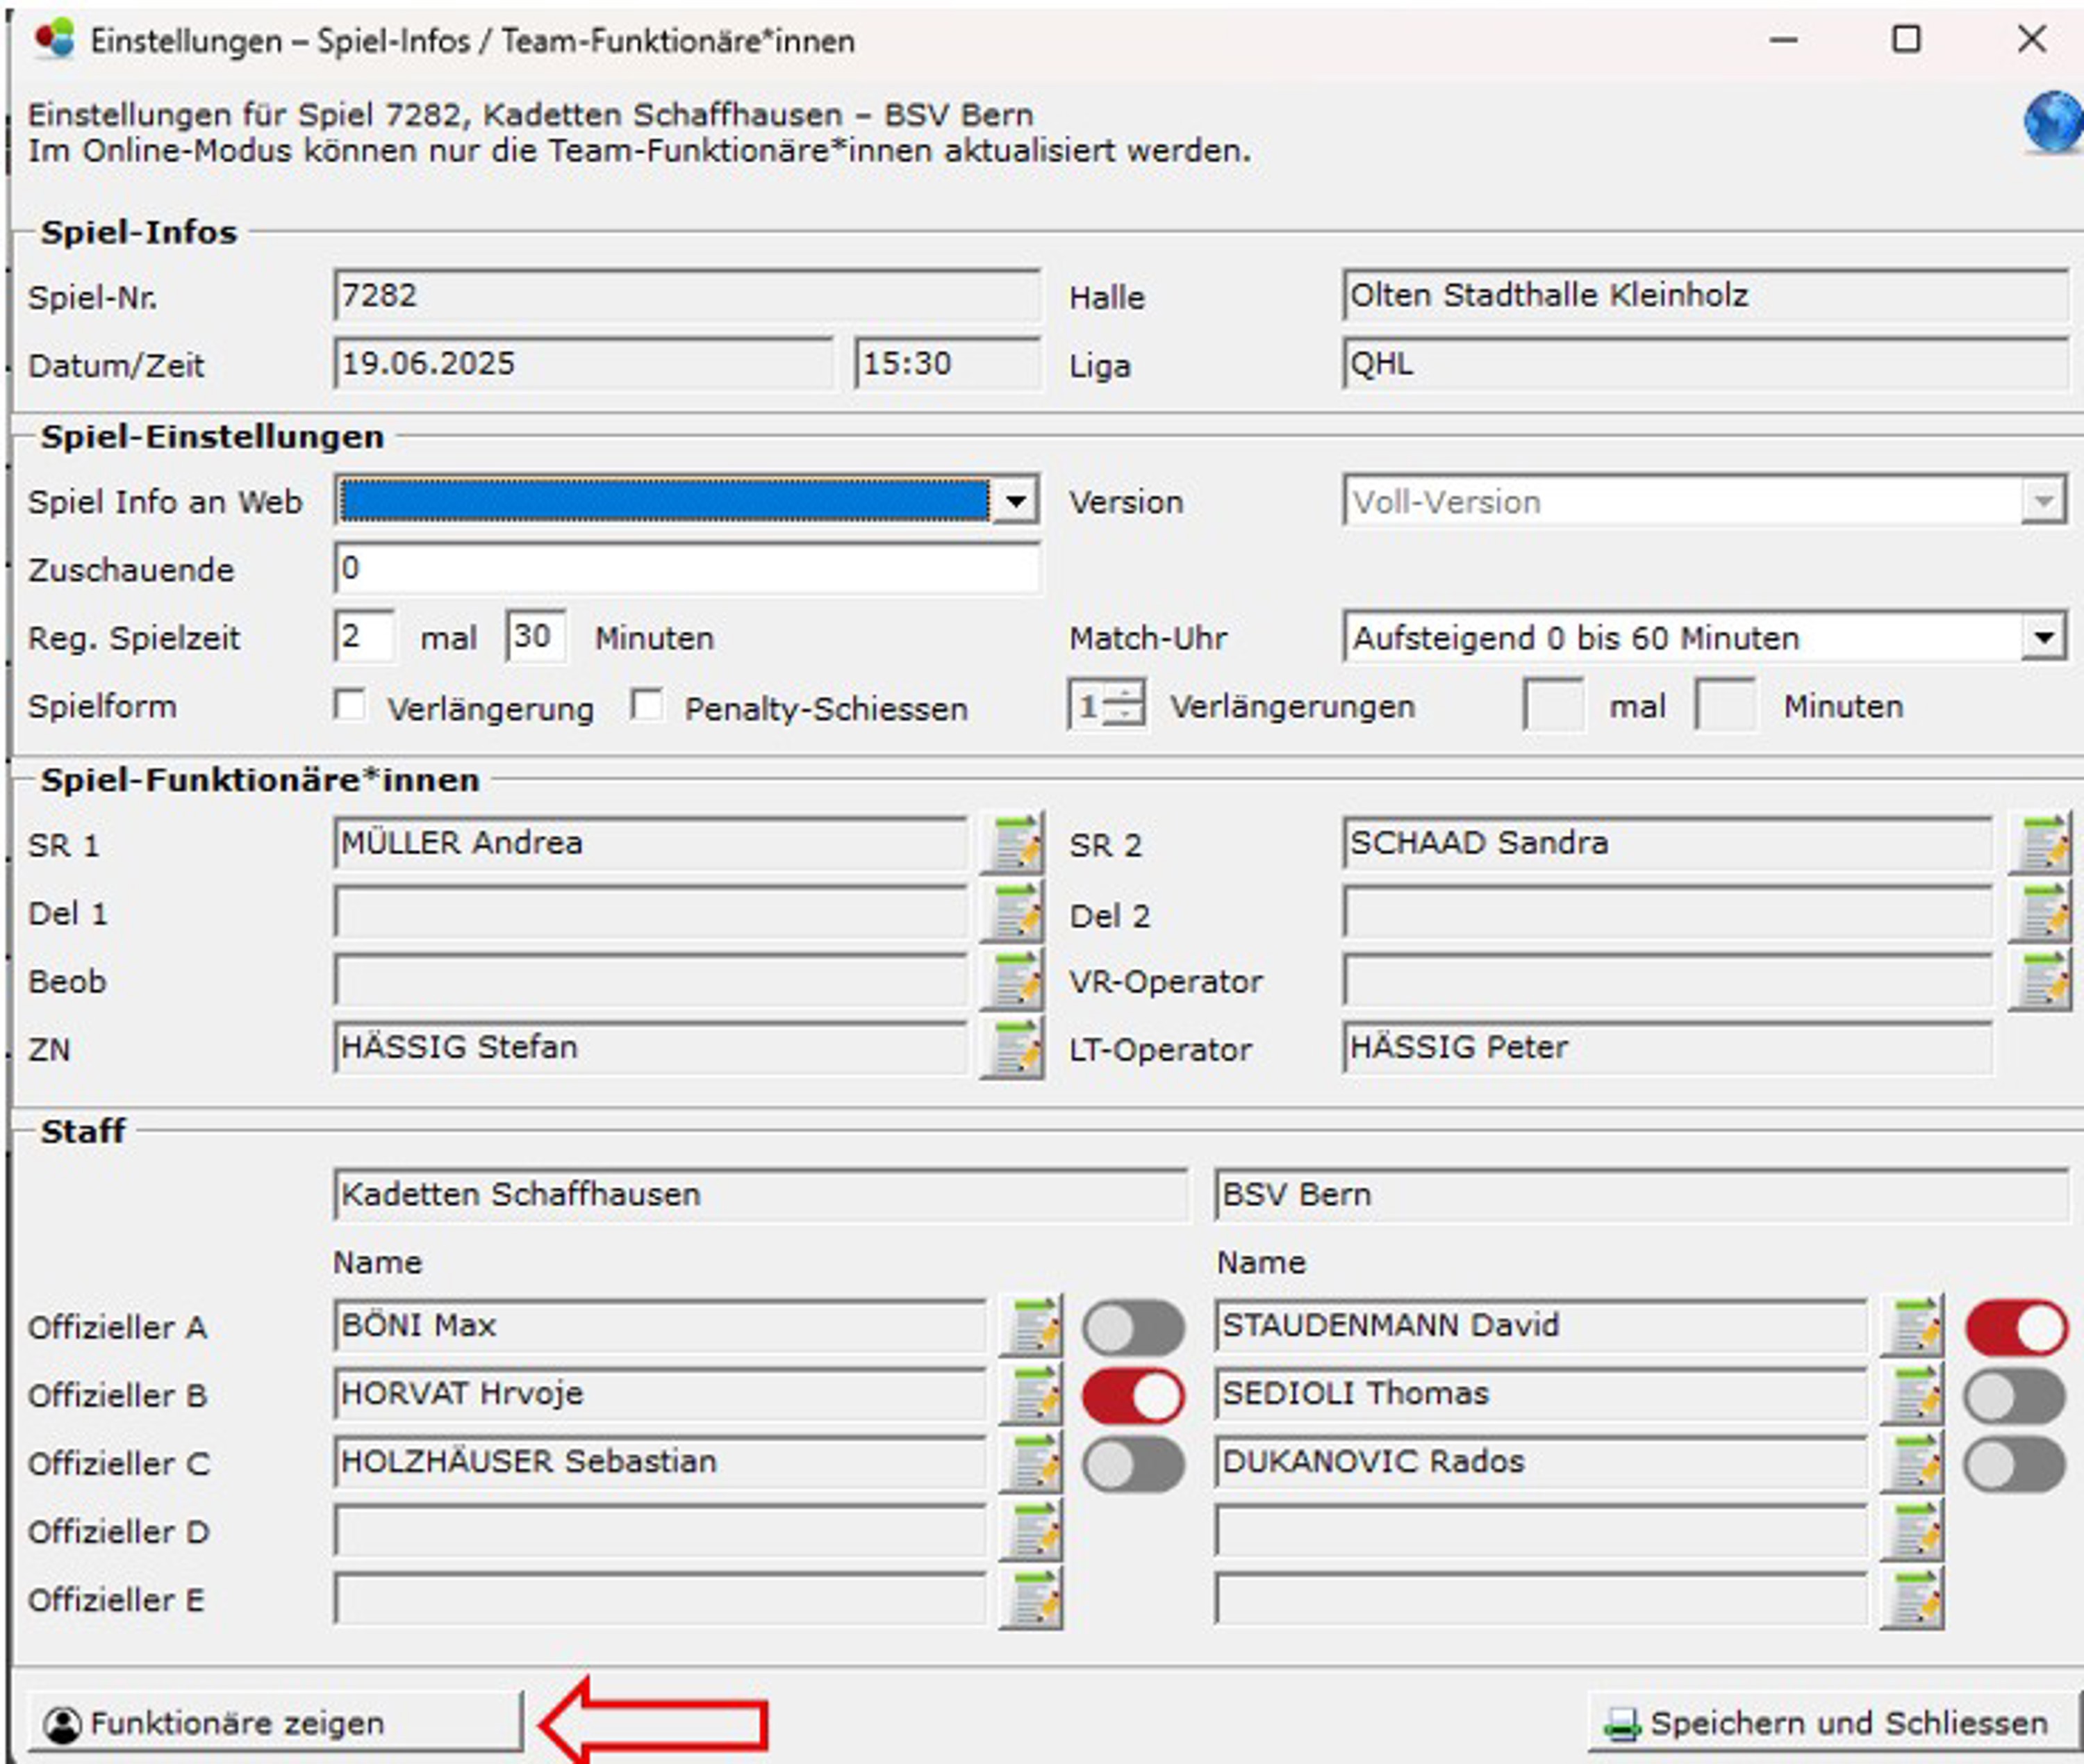Enable the toggle for BÖNI Max

[1133, 1328]
